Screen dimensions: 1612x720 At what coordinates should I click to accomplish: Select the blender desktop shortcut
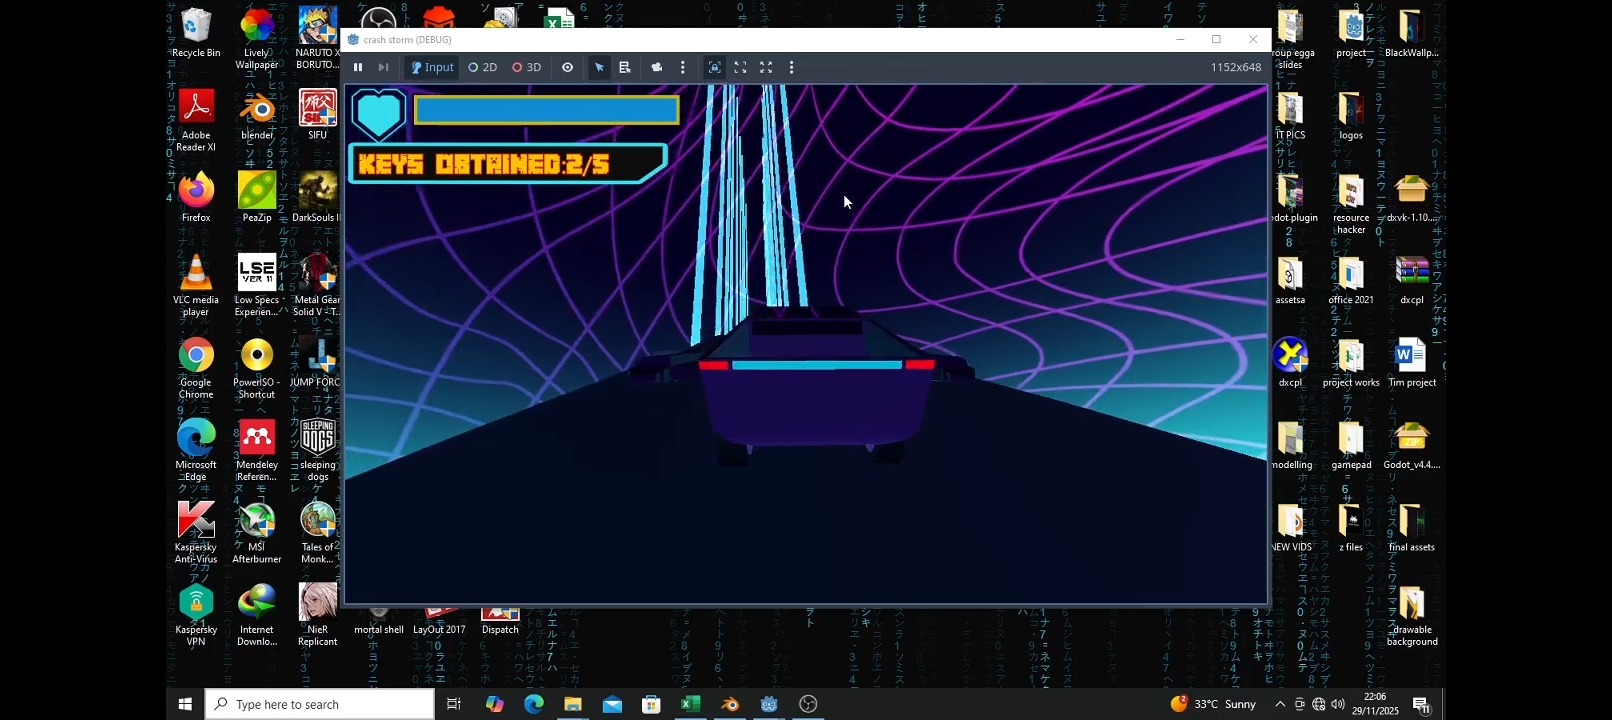coord(257,115)
